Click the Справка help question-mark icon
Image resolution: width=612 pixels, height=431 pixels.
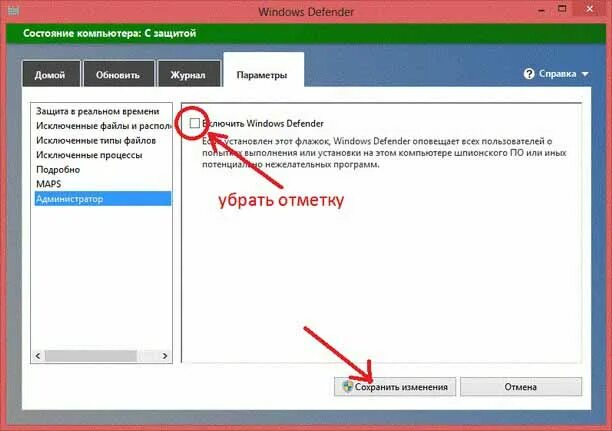(529, 74)
